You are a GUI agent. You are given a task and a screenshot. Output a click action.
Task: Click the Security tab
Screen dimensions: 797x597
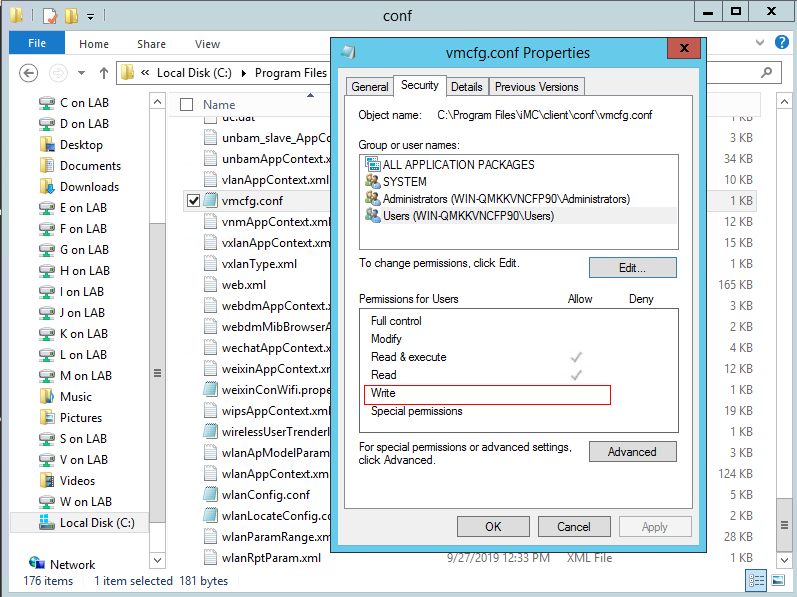(x=419, y=85)
